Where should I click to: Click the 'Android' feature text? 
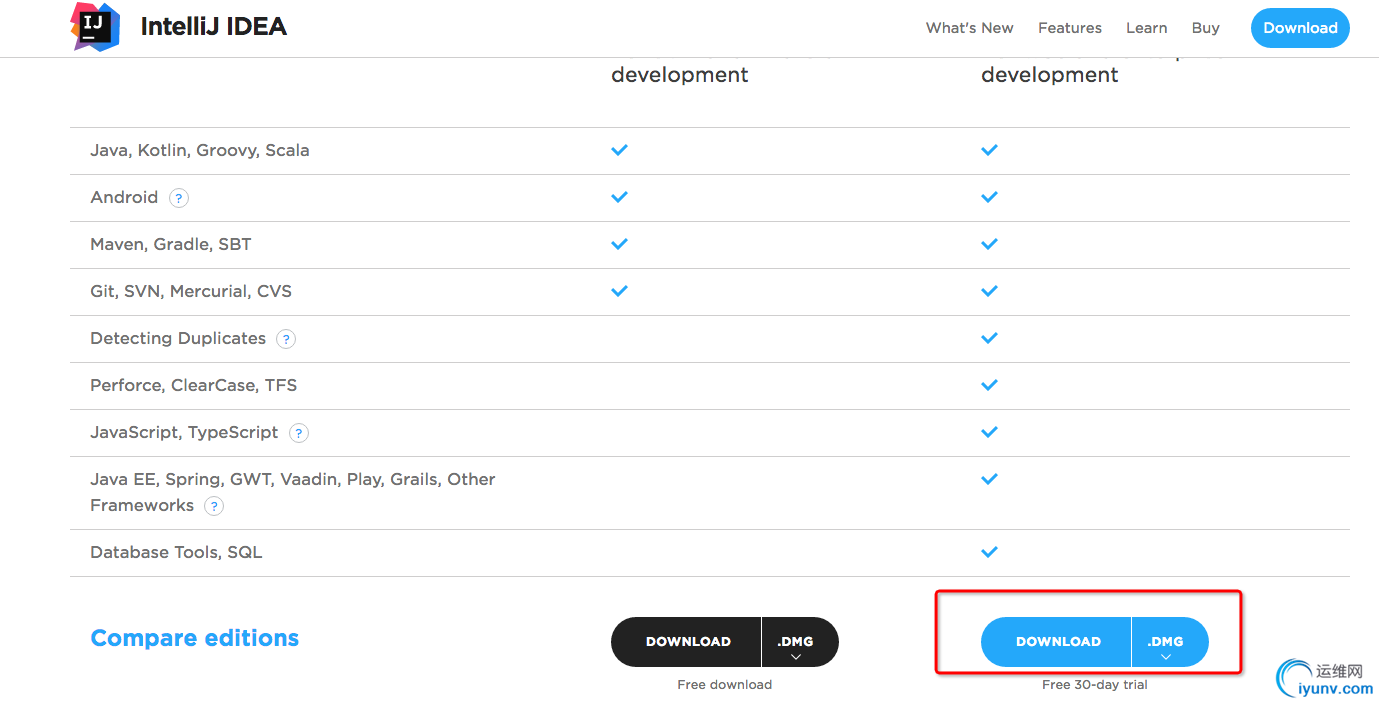124,198
